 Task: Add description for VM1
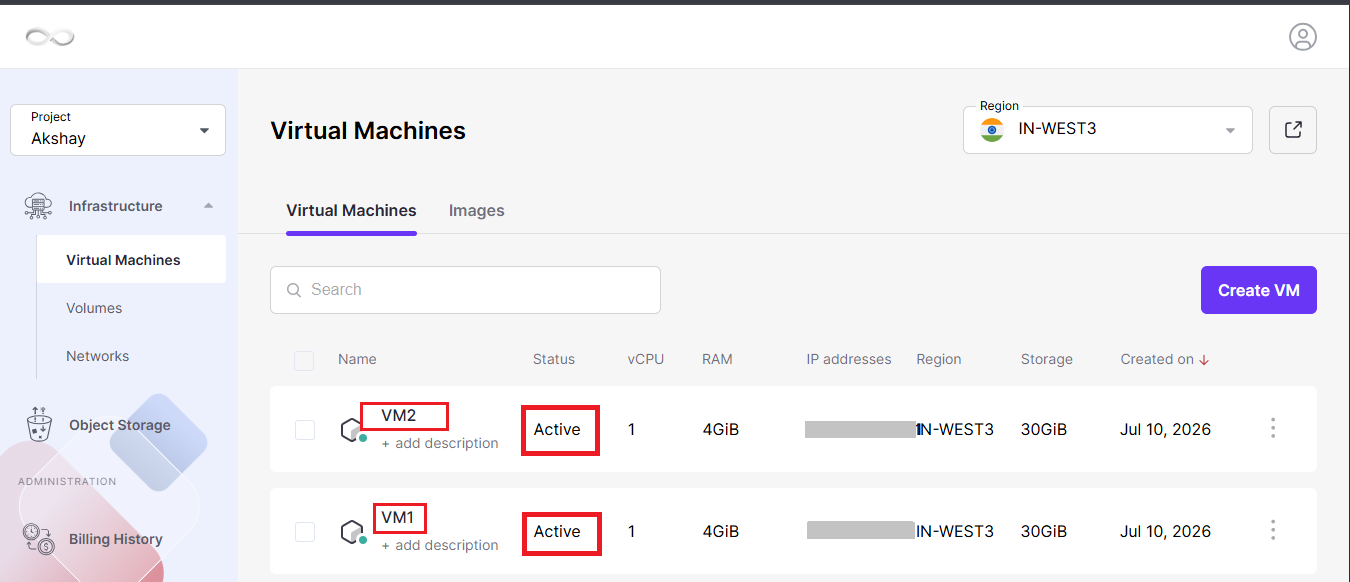[x=440, y=545]
